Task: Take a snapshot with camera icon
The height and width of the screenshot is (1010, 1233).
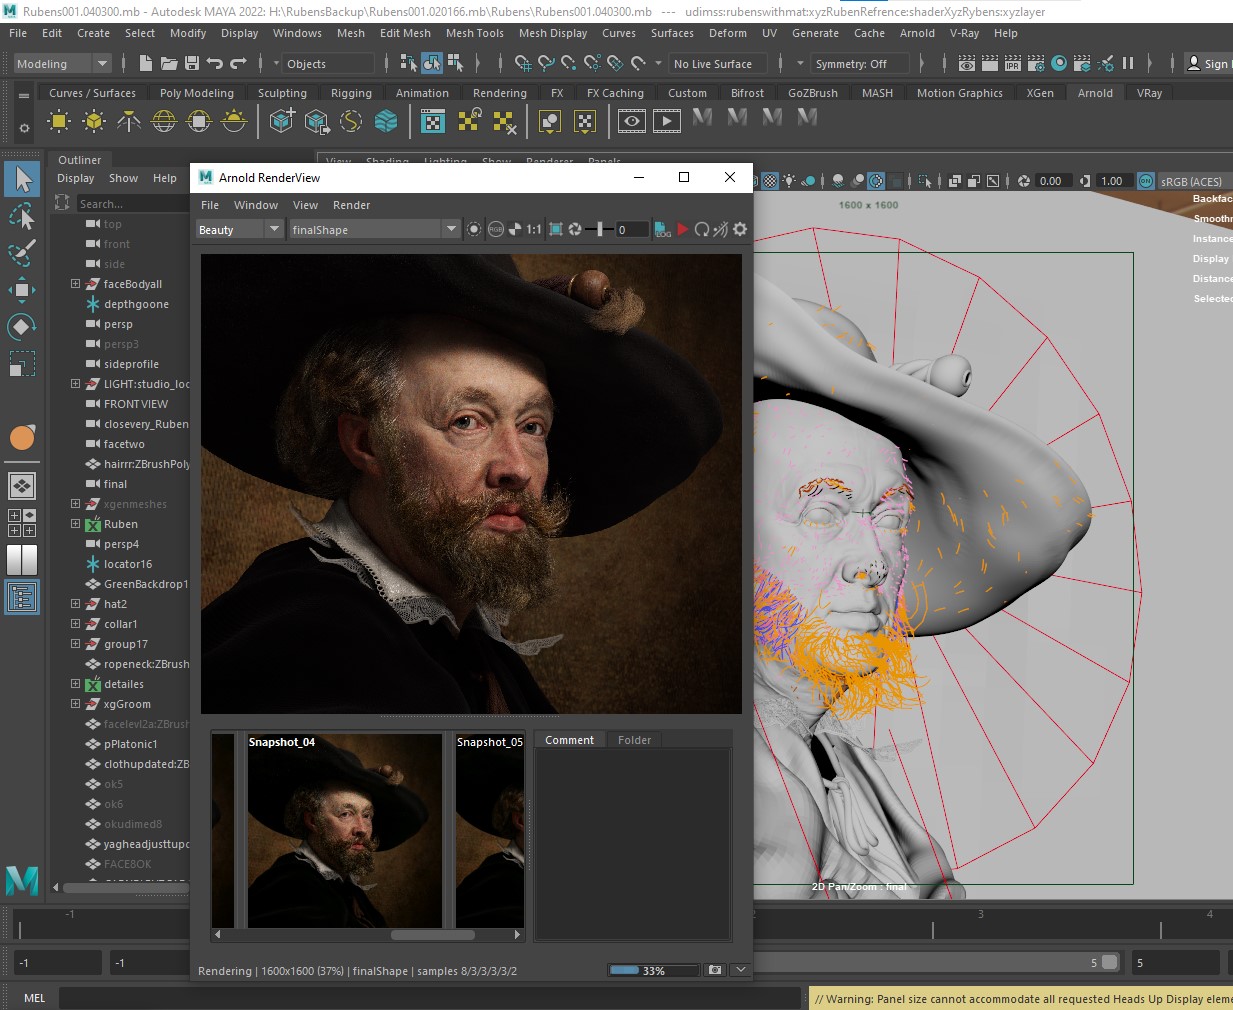Action: (x=714, y=970)
